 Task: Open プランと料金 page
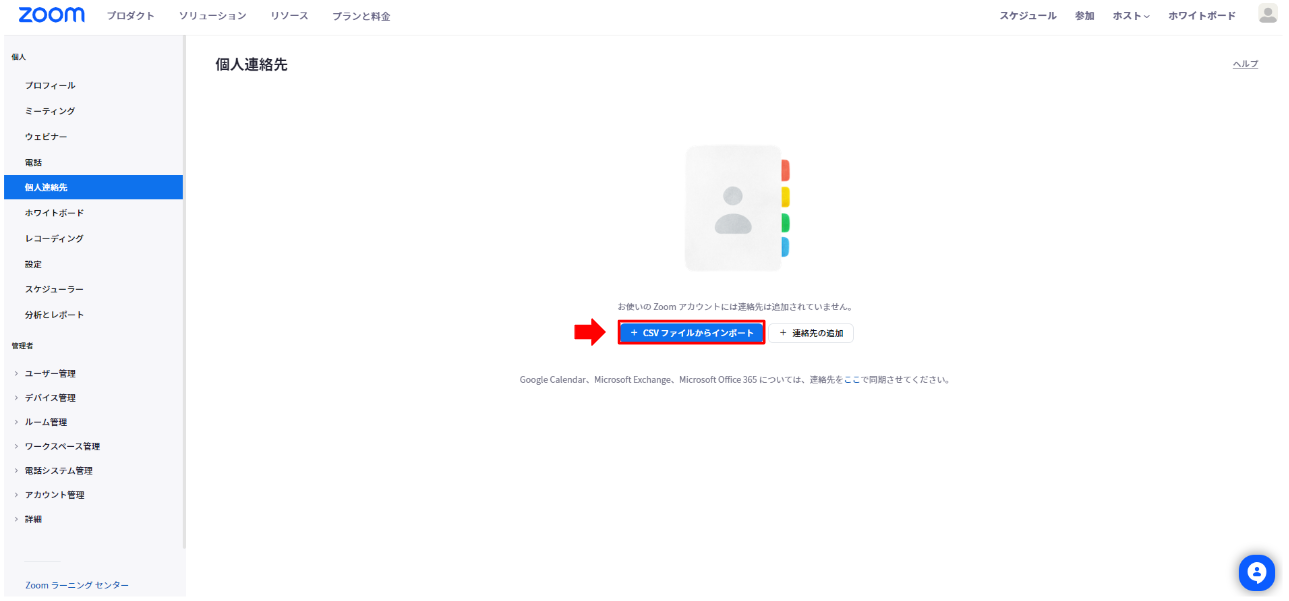point(362,16)
